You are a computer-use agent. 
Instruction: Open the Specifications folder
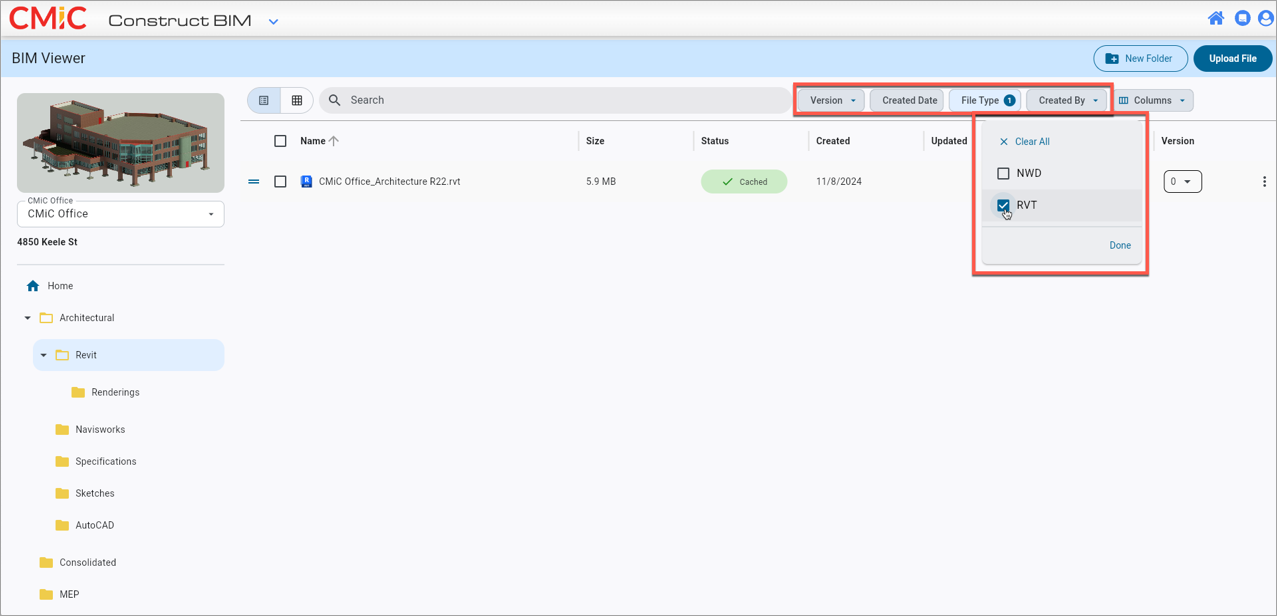pos(106,461)
